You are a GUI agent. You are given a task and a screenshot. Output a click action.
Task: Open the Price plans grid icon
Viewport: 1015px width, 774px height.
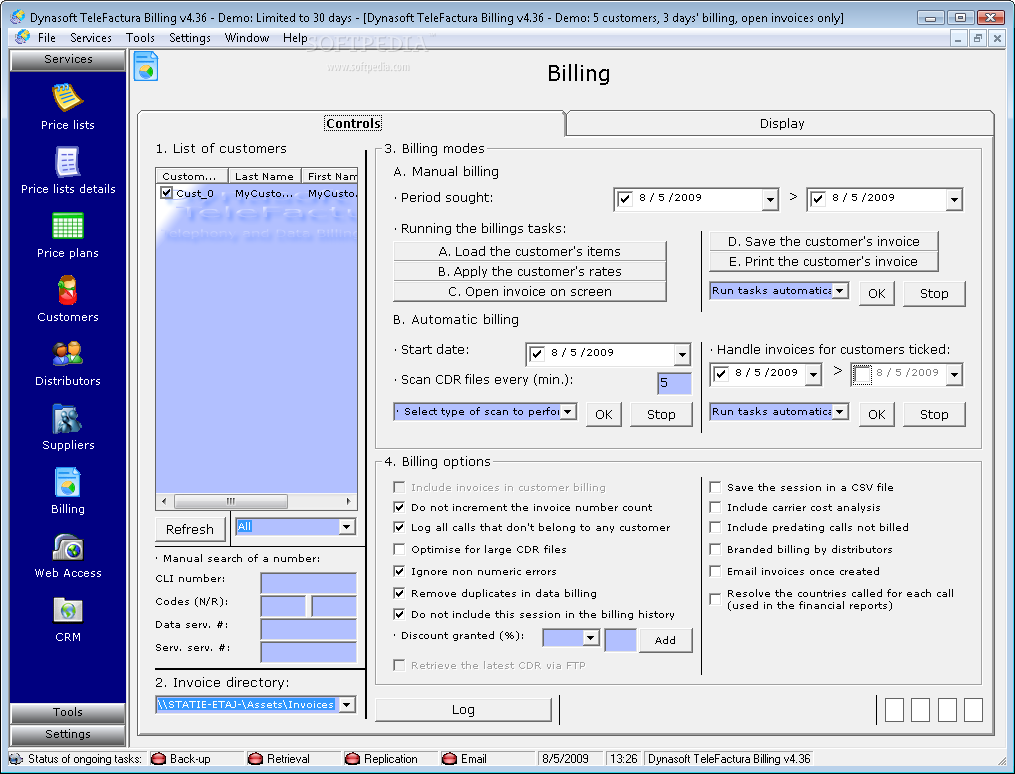click(x=67, y=226)
